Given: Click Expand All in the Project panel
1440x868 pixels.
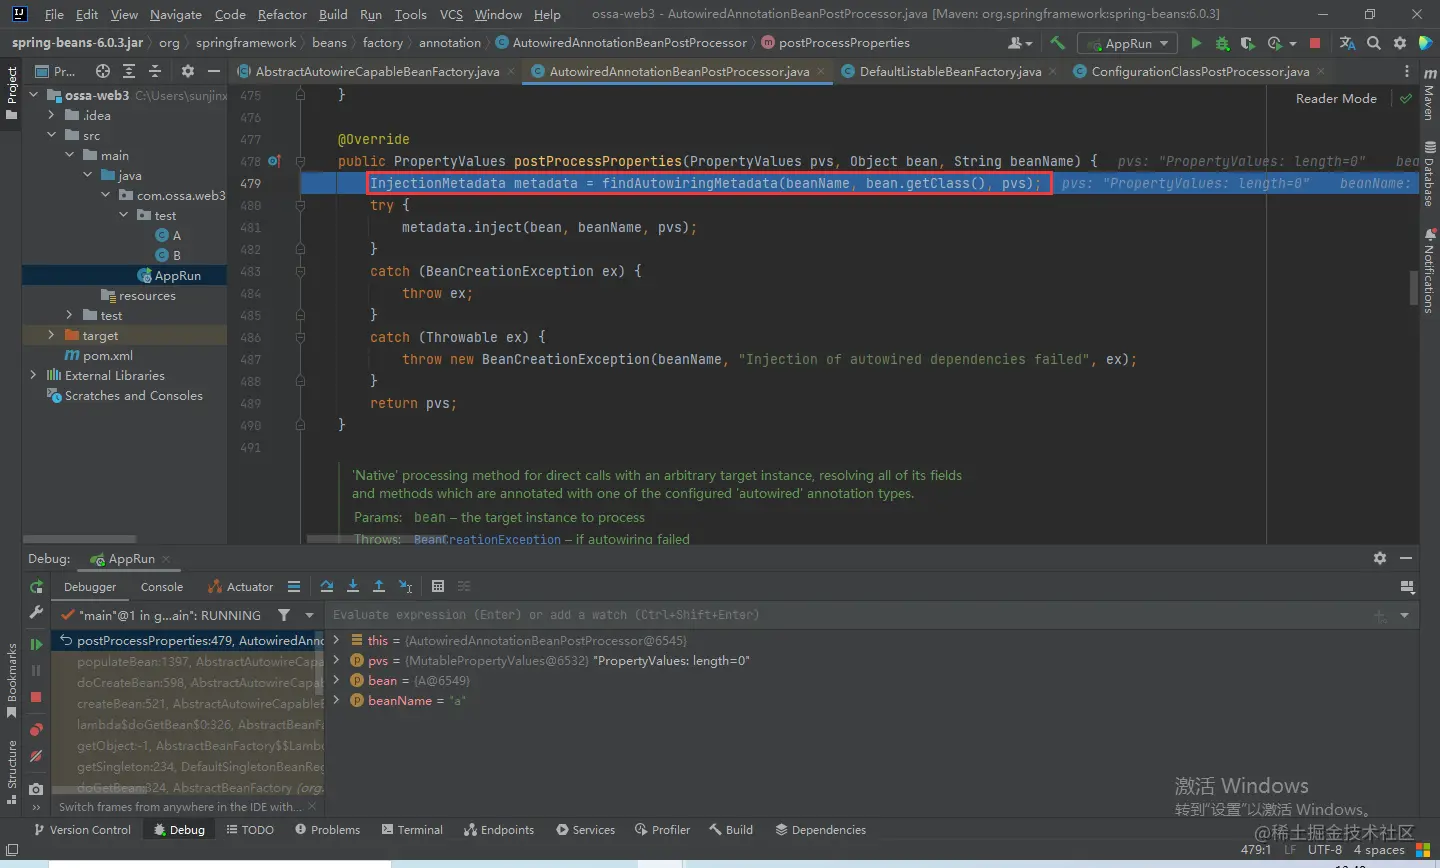Looking at the screenshot, I should pyautogui.click(x=129, y=71).
